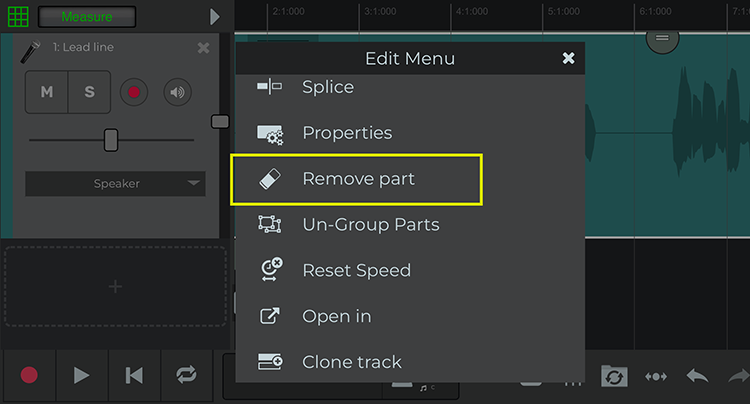Image resolution: width=750 pixels, height=404 pixels.
Task: Expand the panel with the right arrow
Action: tap(215, 17)
